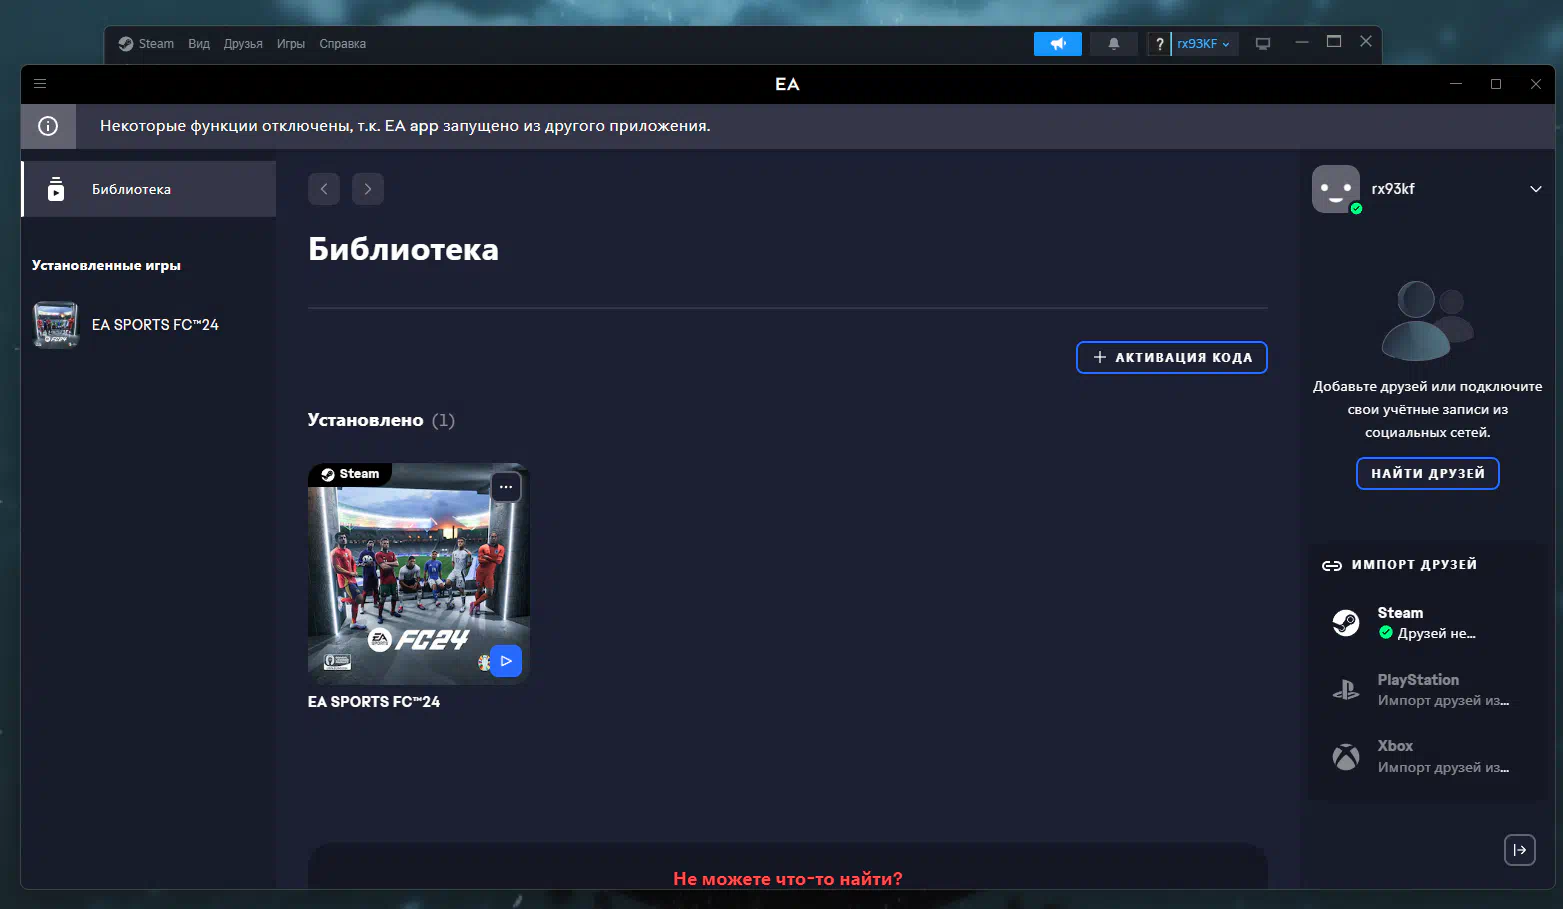This screenshot has width=1563, height=909.
Task: Click the Steam Big Picture monitor icon
Action: point(1263,44)
